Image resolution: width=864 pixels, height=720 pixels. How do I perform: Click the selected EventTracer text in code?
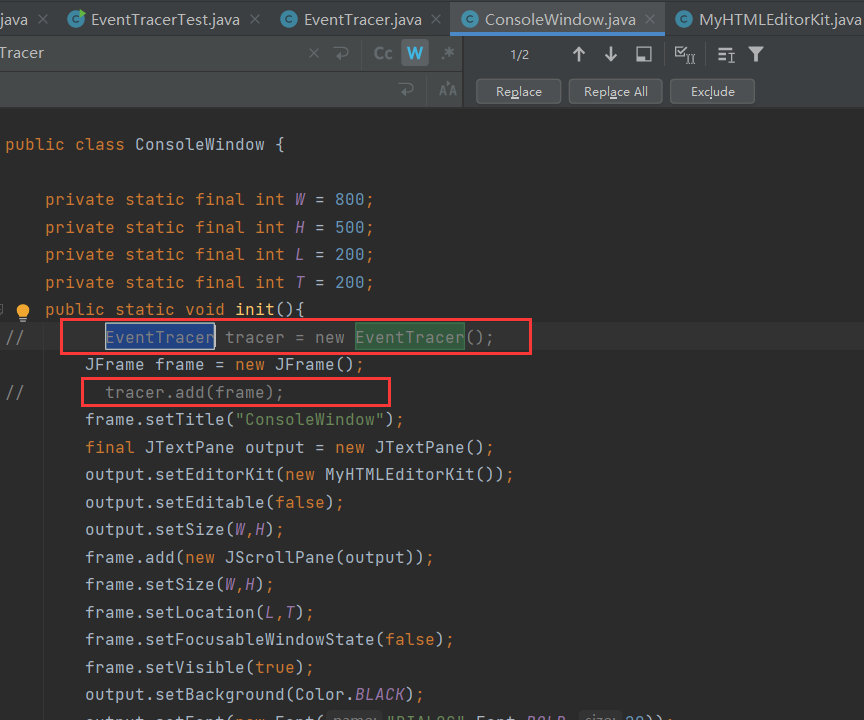160,337
